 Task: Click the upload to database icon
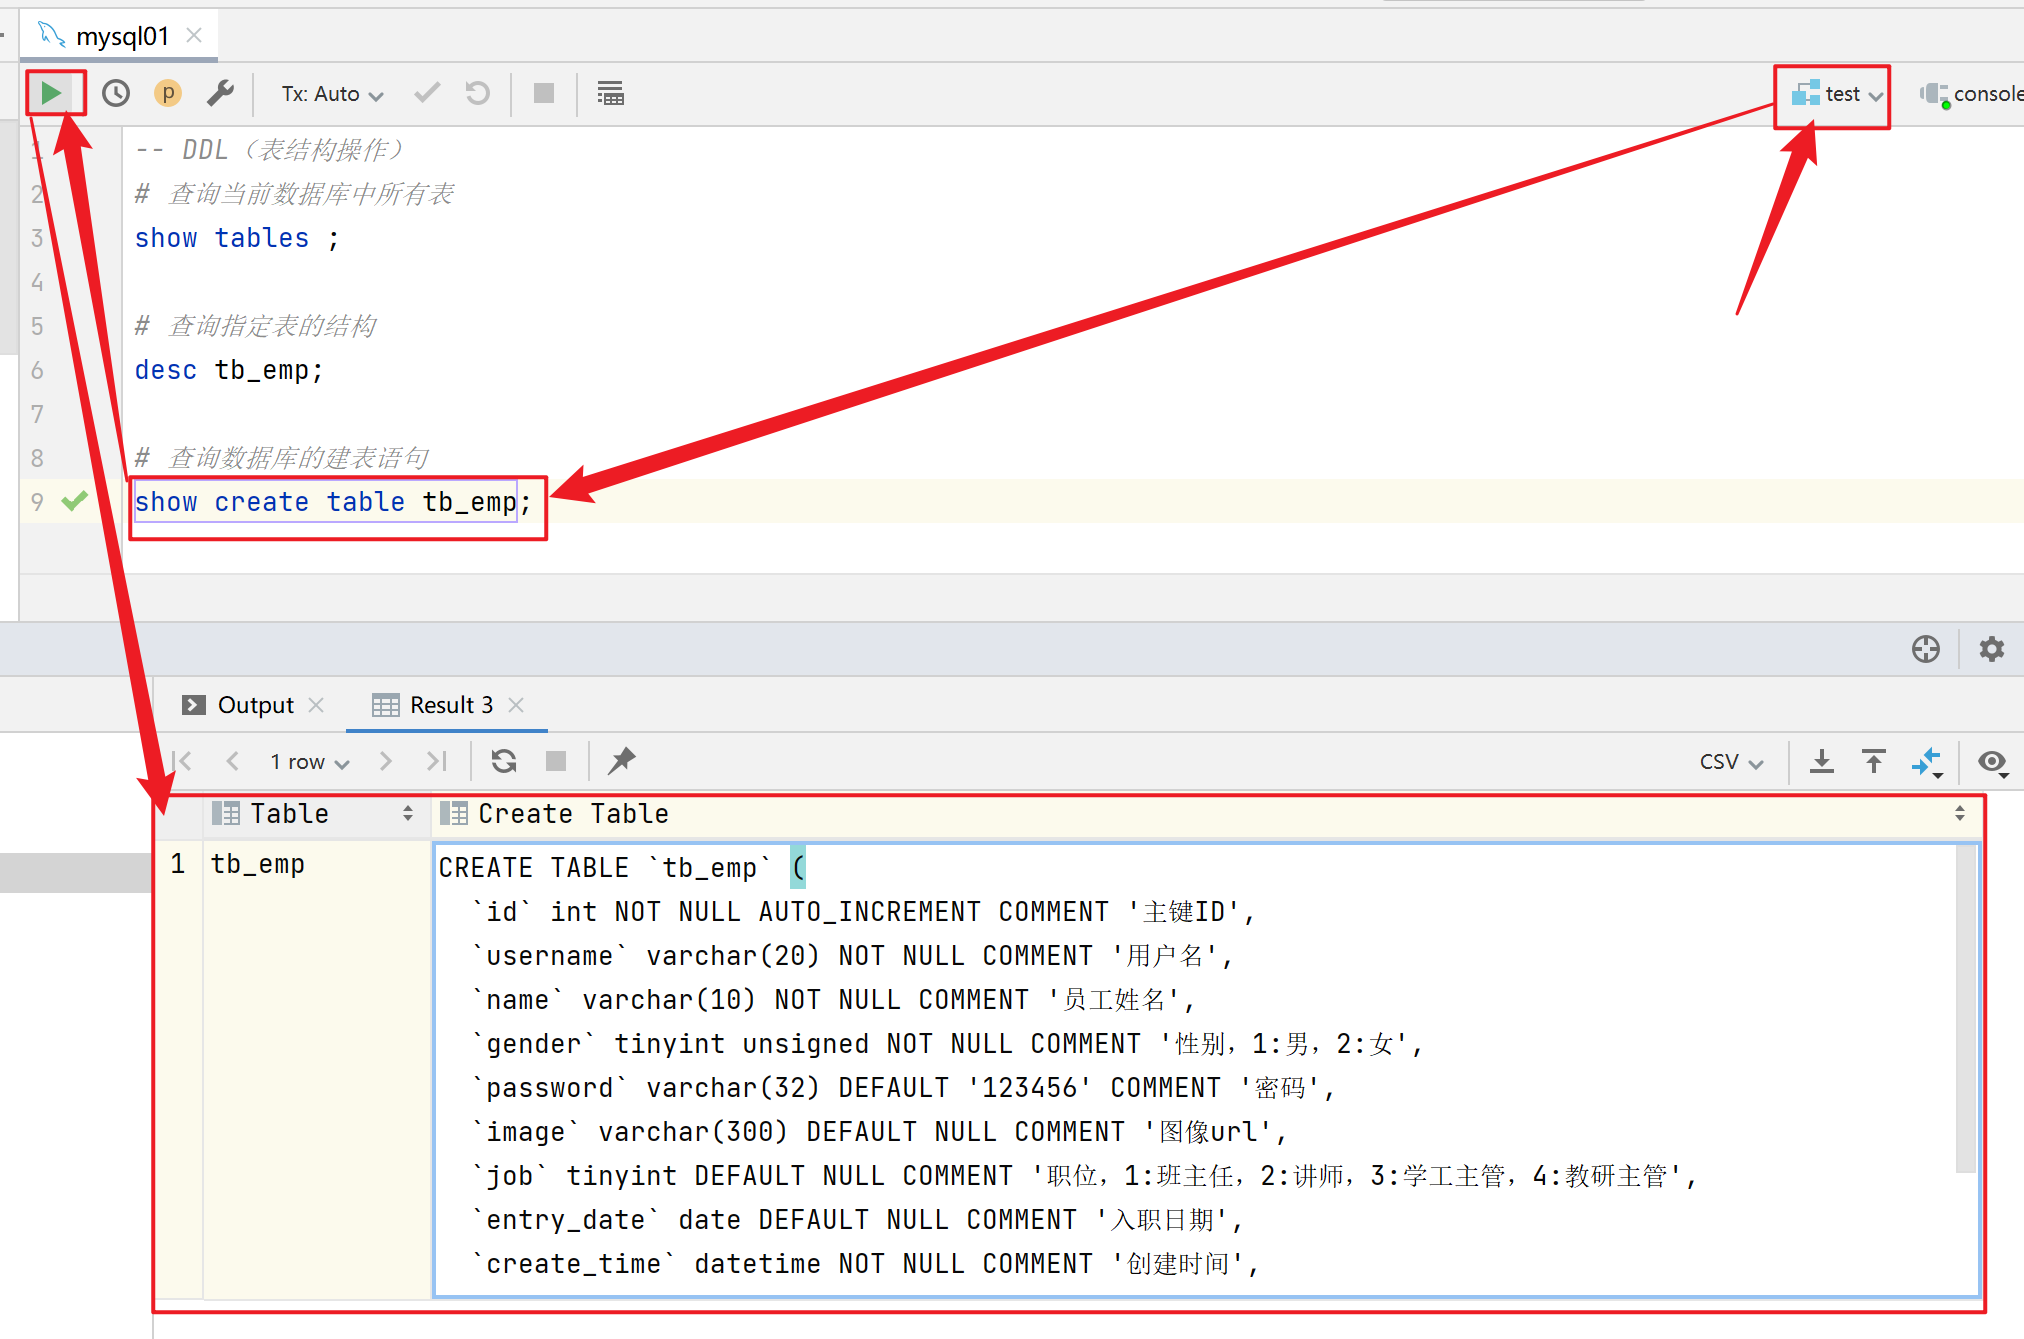click(x=1874, y=761)
